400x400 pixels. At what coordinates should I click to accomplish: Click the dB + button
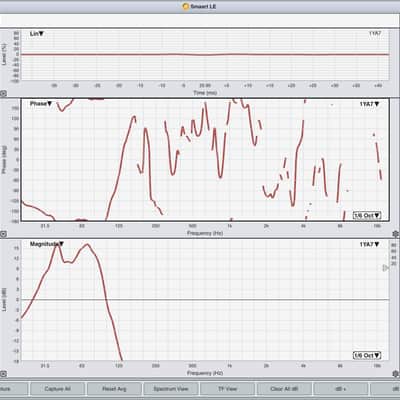pos(341,389)
